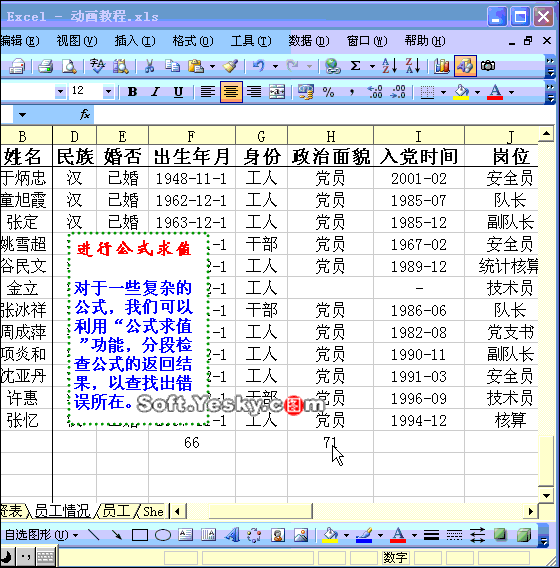Click the percent style button

[328, 92]
